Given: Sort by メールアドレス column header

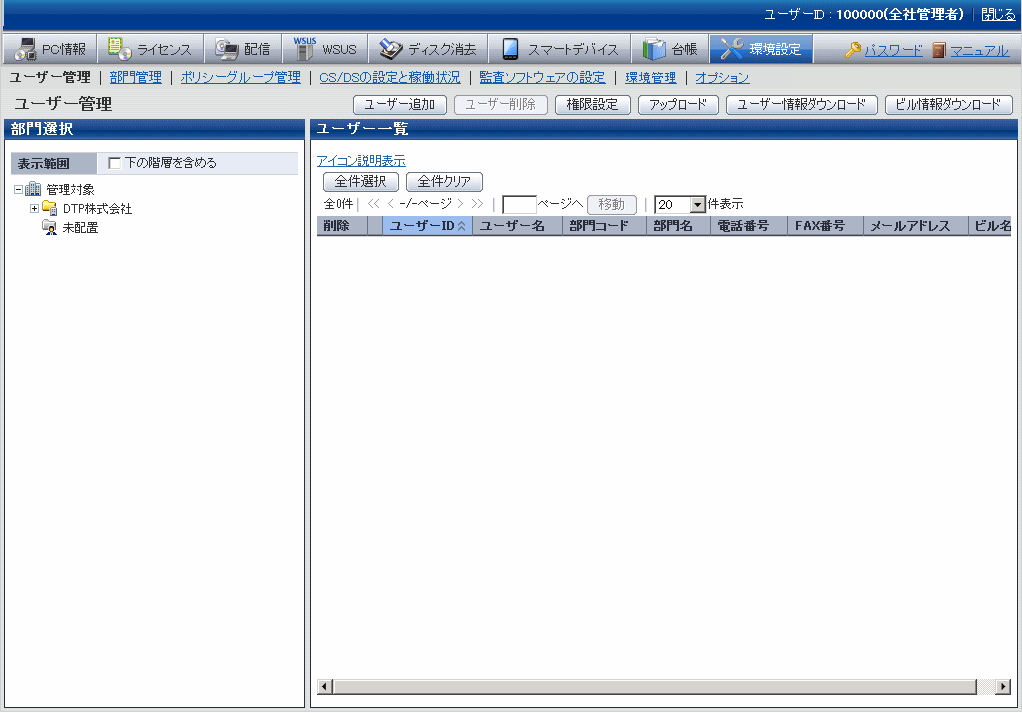Looking at the screenshot, I should pos(916,226).
